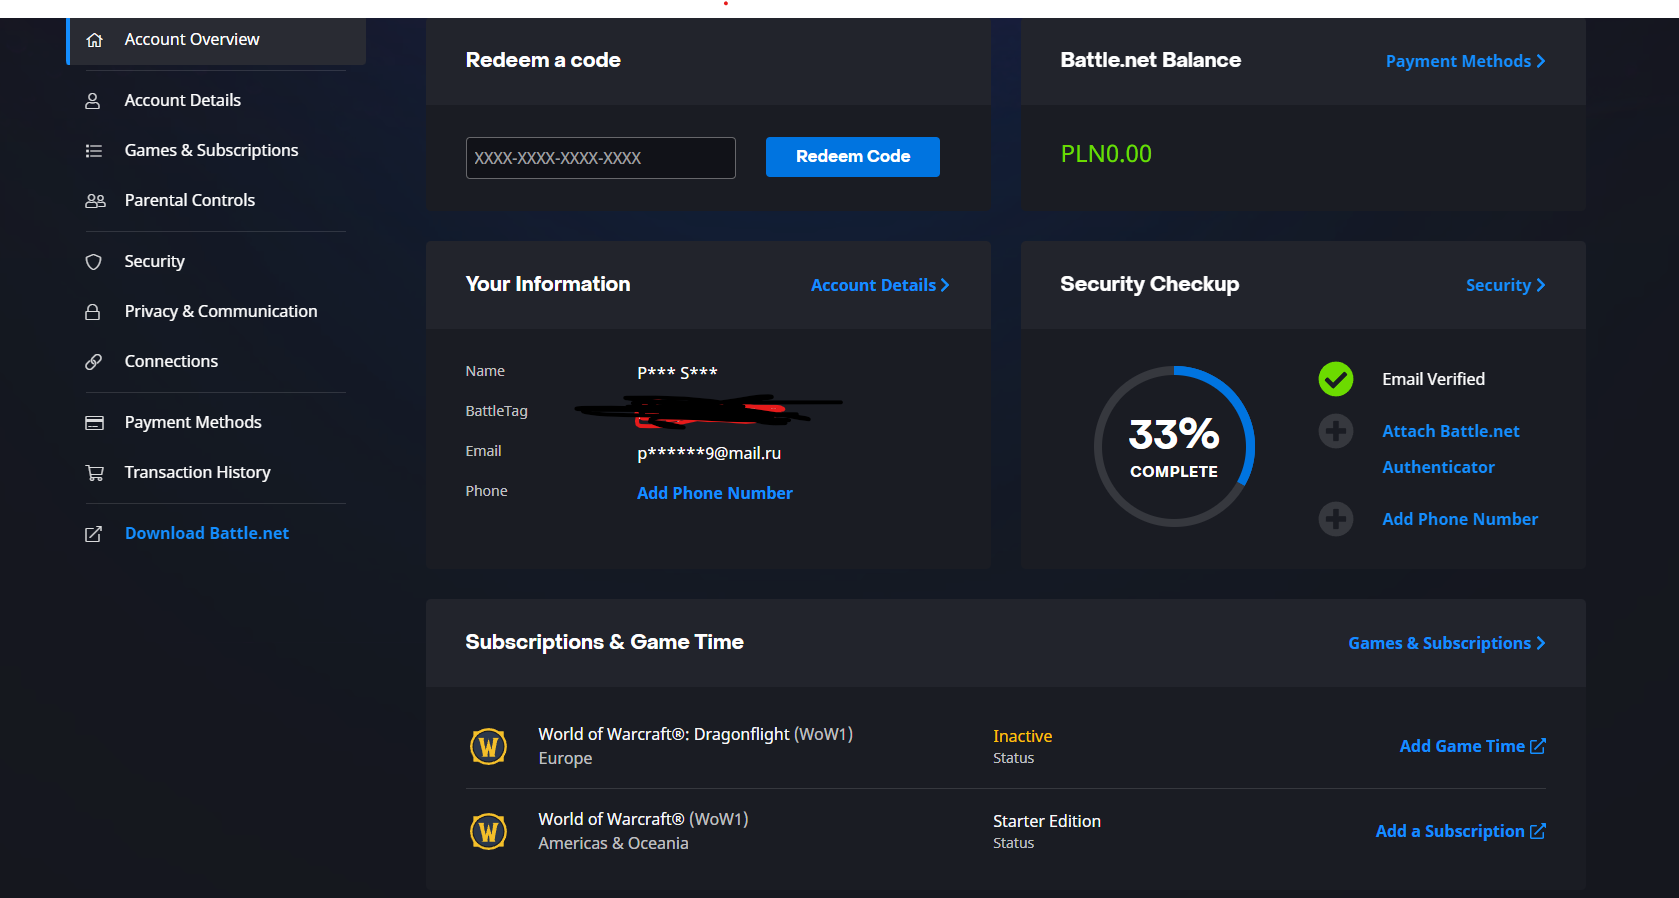
Task: Click the Redeem Code button
Action: pos(853,157)
